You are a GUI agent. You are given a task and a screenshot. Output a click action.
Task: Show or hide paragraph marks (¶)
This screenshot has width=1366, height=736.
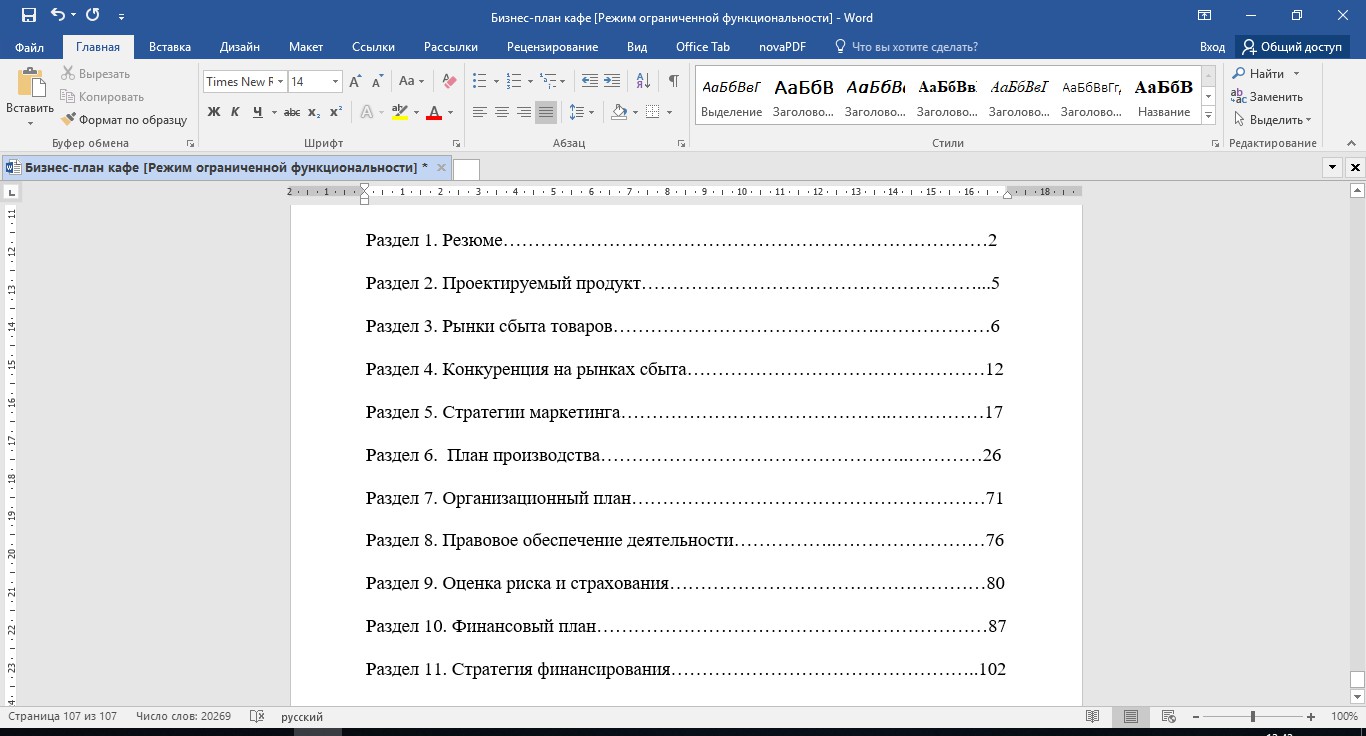coord(674,82)
